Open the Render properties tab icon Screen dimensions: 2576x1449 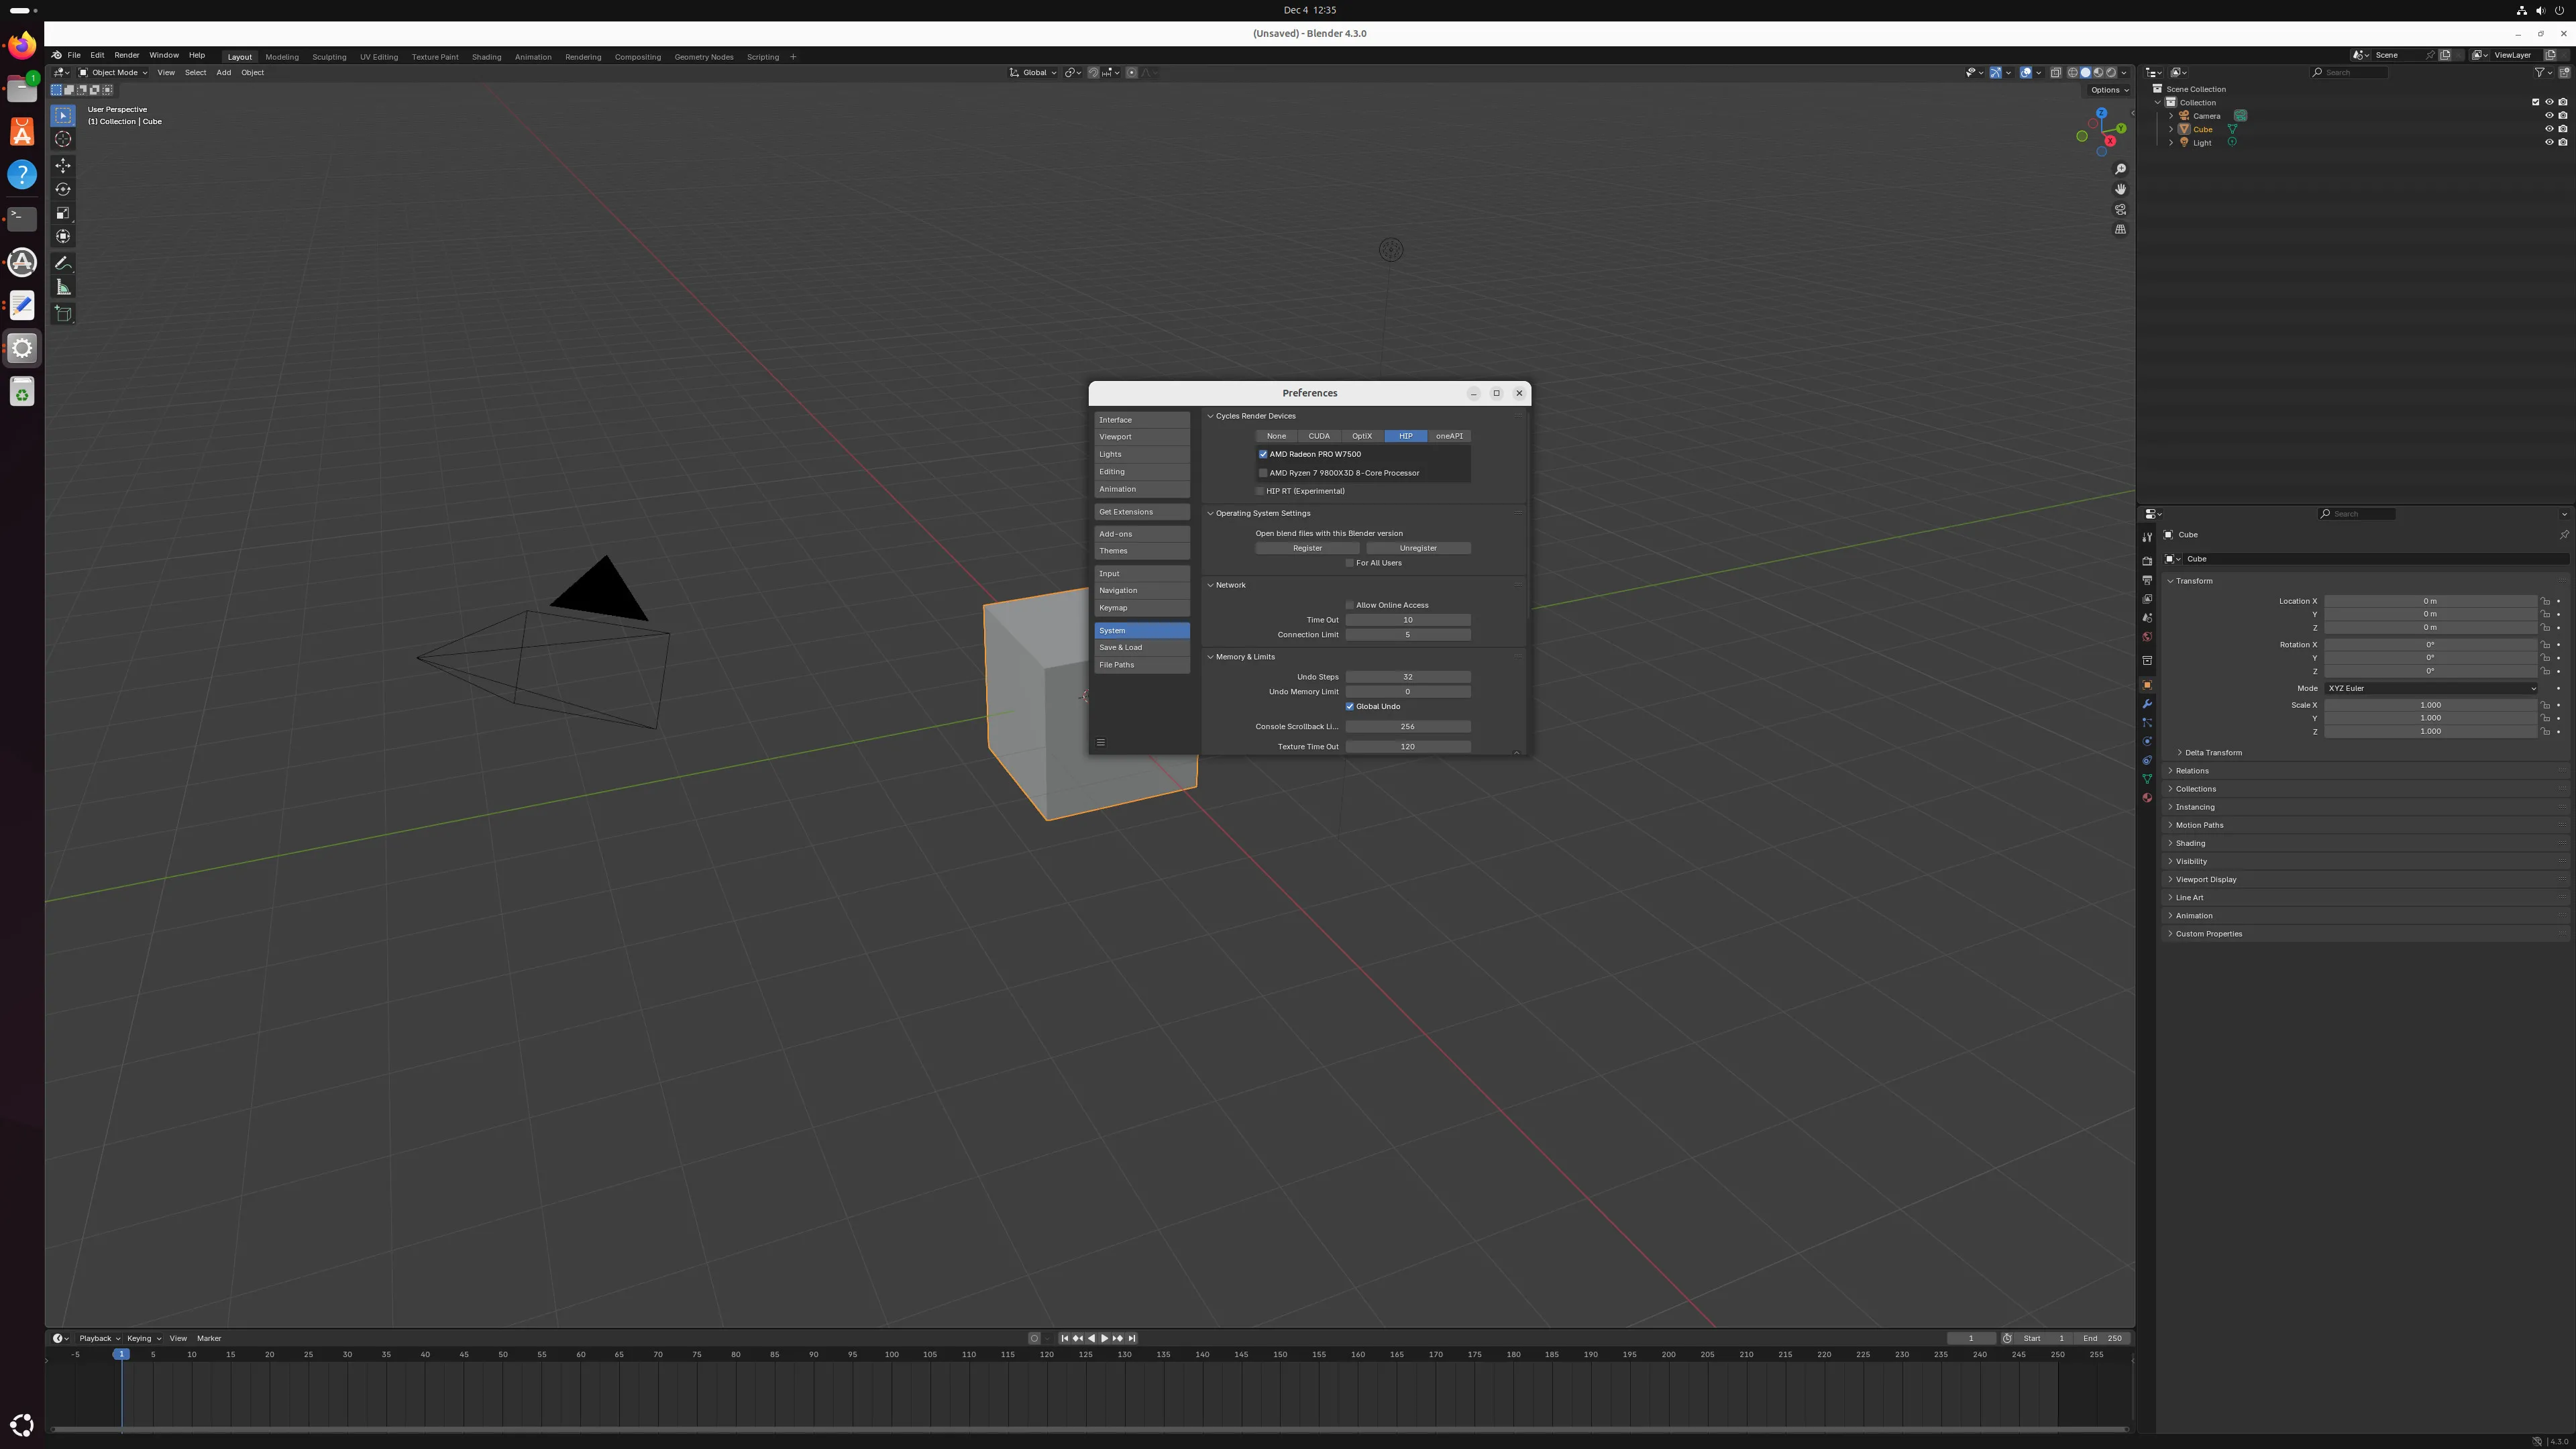click(x=2147, y=561)
